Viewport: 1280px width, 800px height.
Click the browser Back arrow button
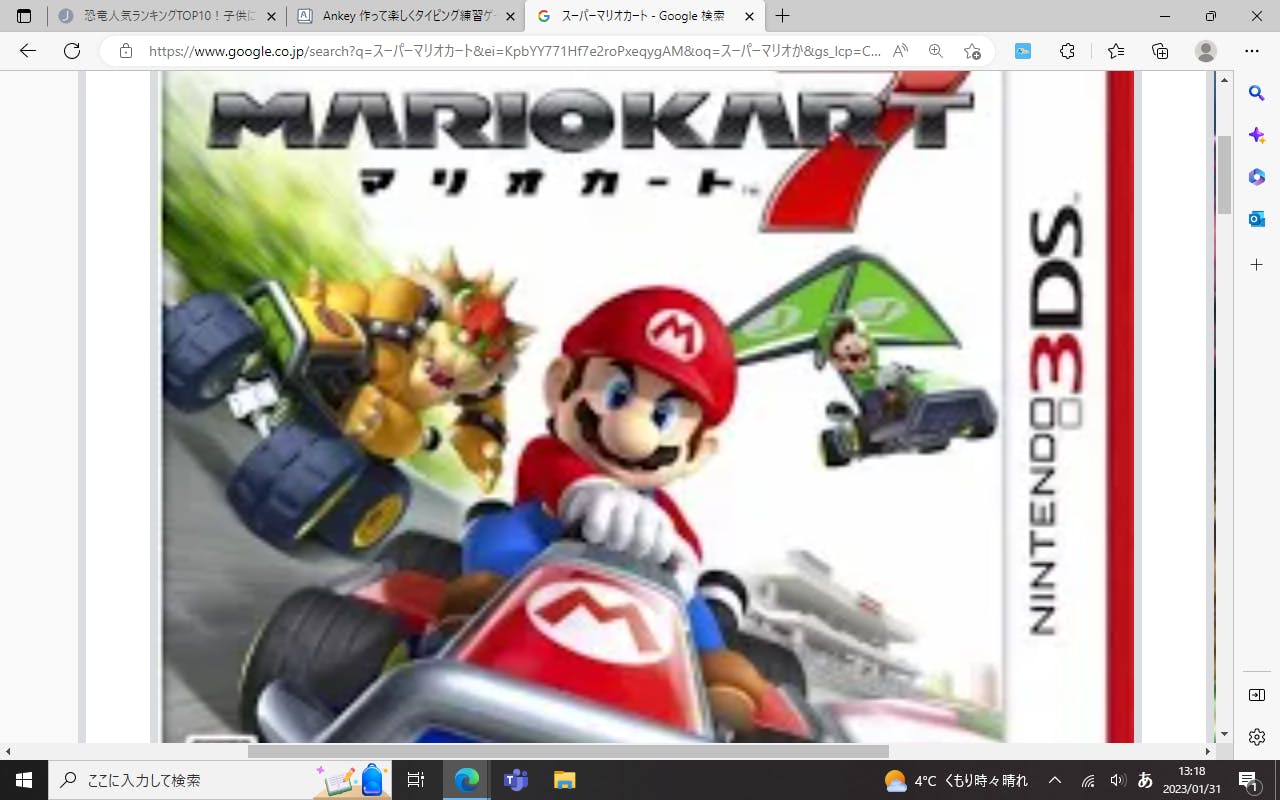pyautogui.click(x=28, y=51)
